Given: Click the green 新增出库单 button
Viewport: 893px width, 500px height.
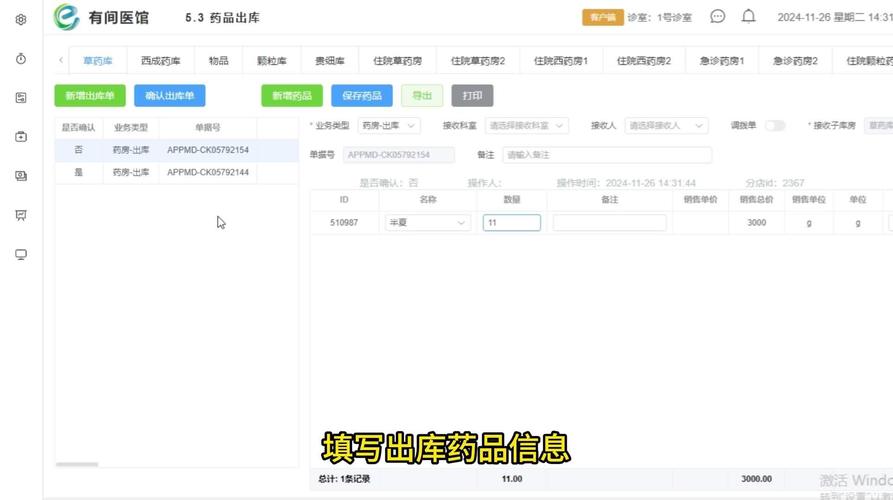Looking at the screenshot, I should click(x=90, y=96).
